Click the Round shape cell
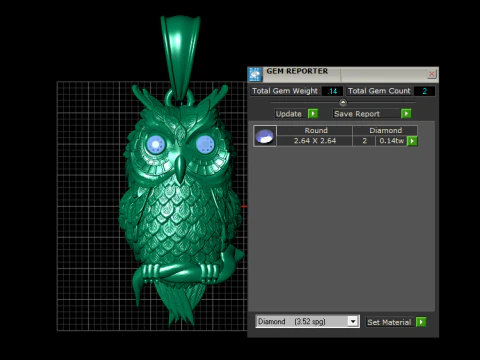This screenshot has width=480, height=360. coord(315,130)
